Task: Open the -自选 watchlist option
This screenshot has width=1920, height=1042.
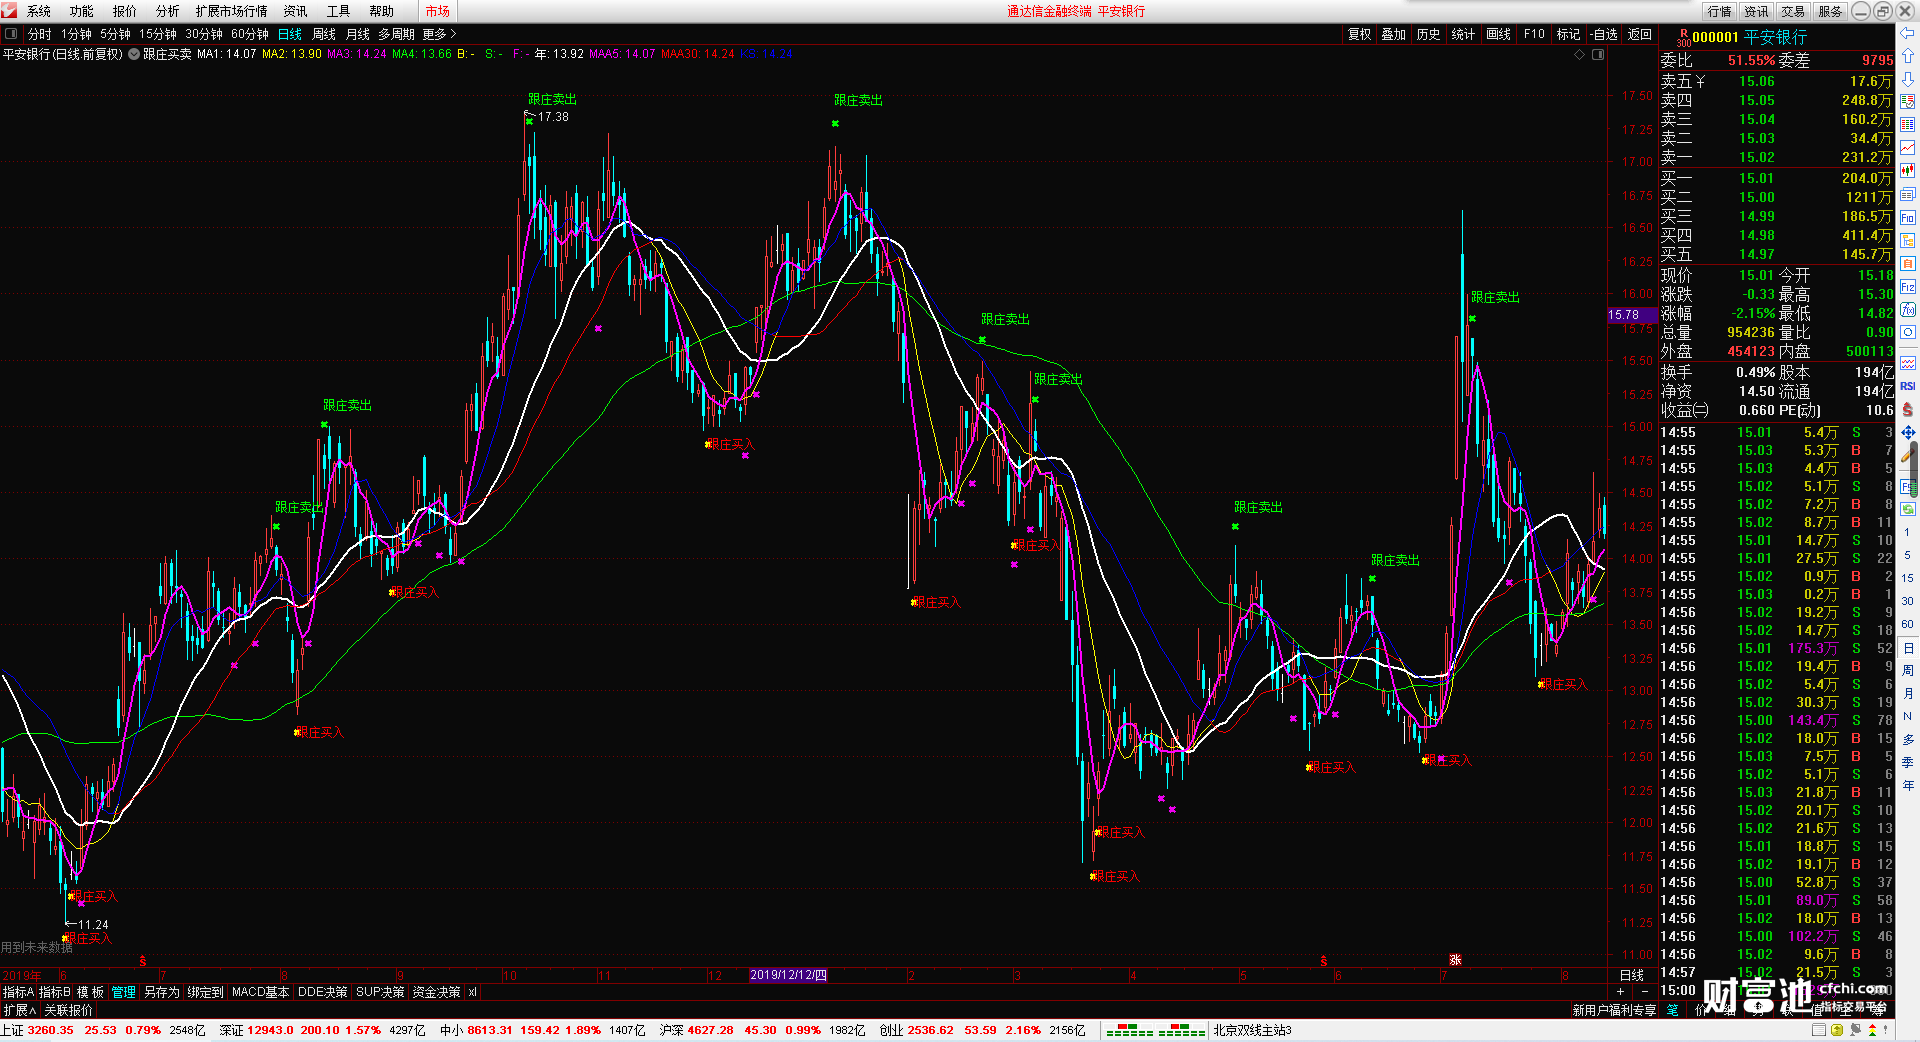Action: click(x=1605, y=34)
